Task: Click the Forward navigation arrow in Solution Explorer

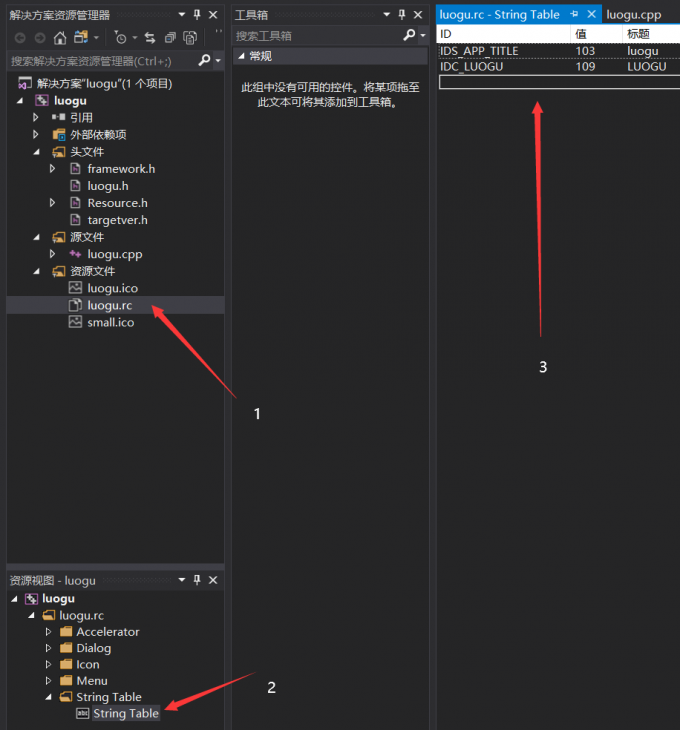Action: pyautogui.click(x=40, y=38)
